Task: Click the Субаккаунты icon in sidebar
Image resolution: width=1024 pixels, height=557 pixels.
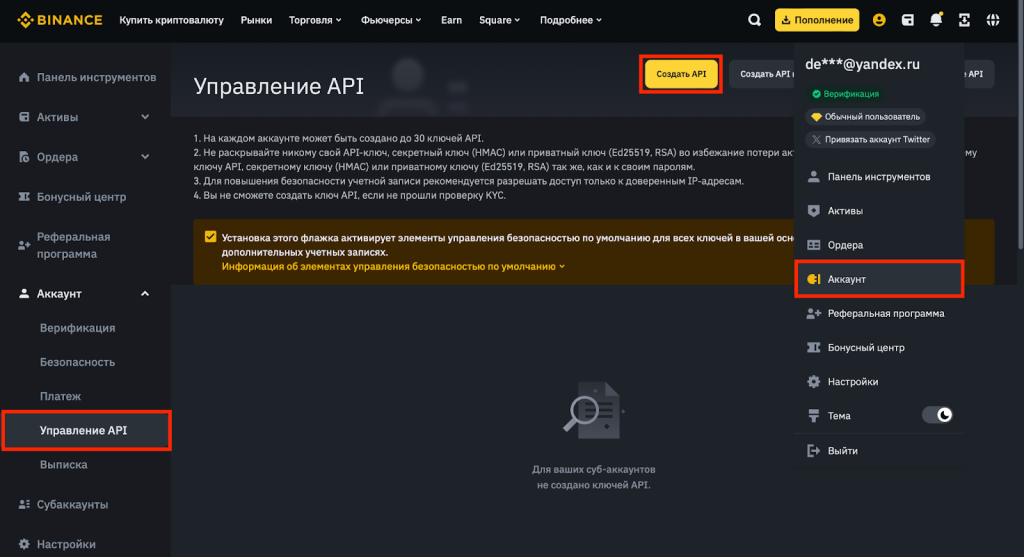Action: 24,504
